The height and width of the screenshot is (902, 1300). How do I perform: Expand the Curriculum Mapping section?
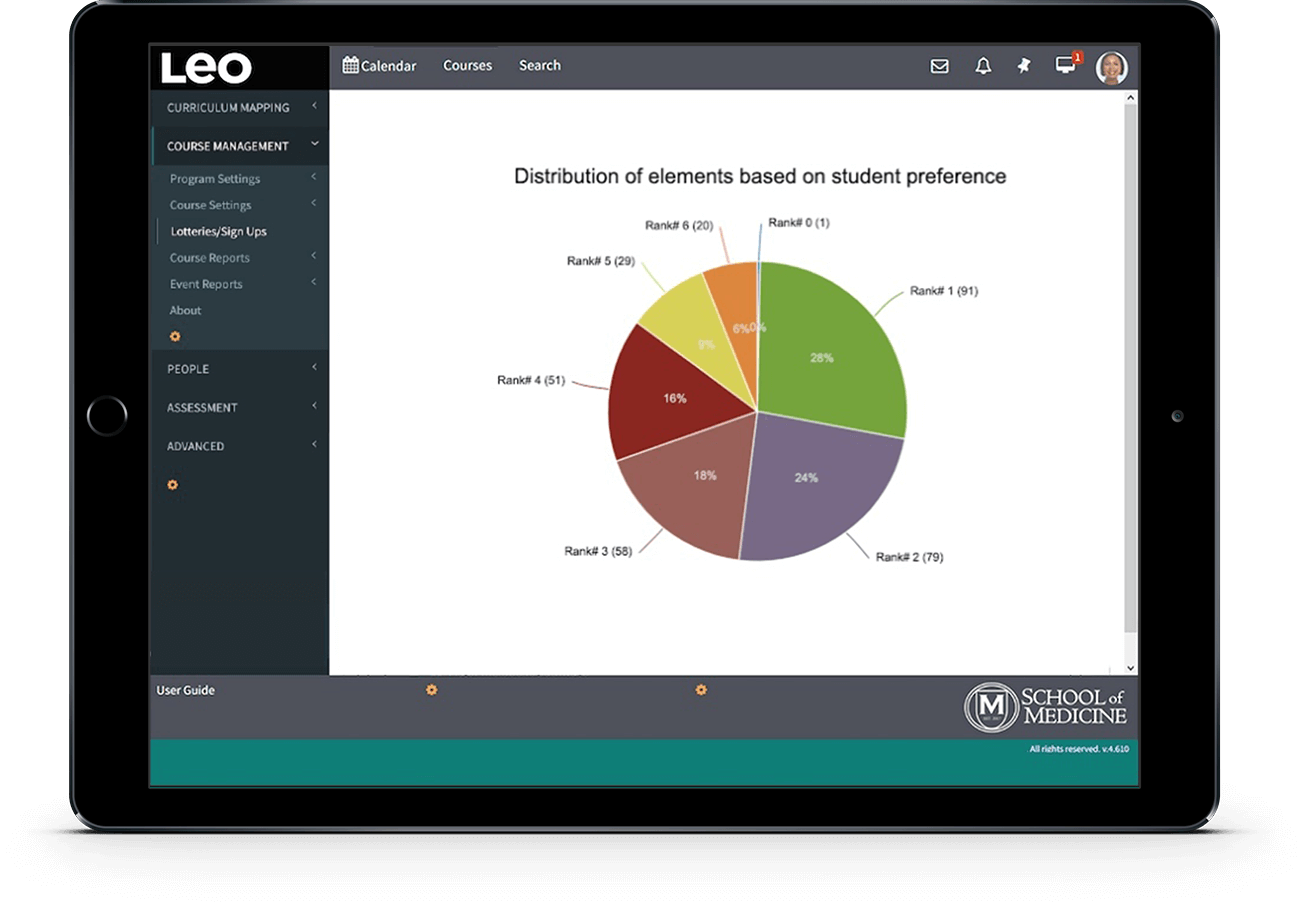(x=228, y=107)
